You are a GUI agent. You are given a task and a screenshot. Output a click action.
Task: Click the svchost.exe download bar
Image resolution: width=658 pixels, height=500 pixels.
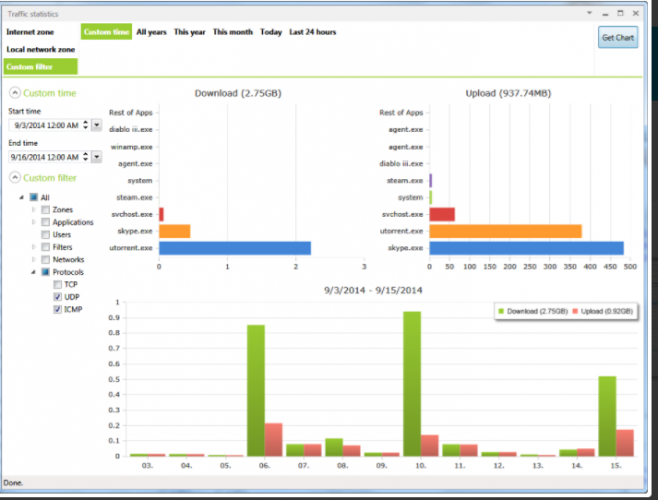pyautogui.click(x=161, y=215)
